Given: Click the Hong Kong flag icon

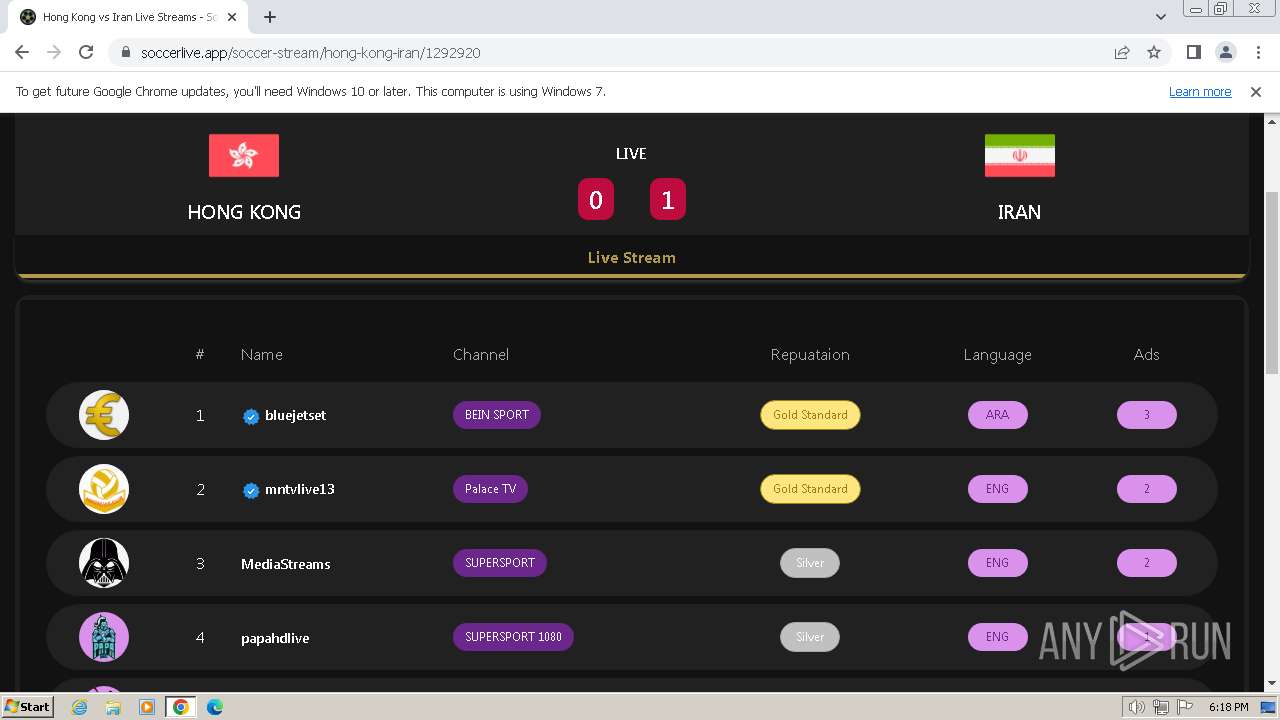Looking at the screenshot, I should pos(244,155).
